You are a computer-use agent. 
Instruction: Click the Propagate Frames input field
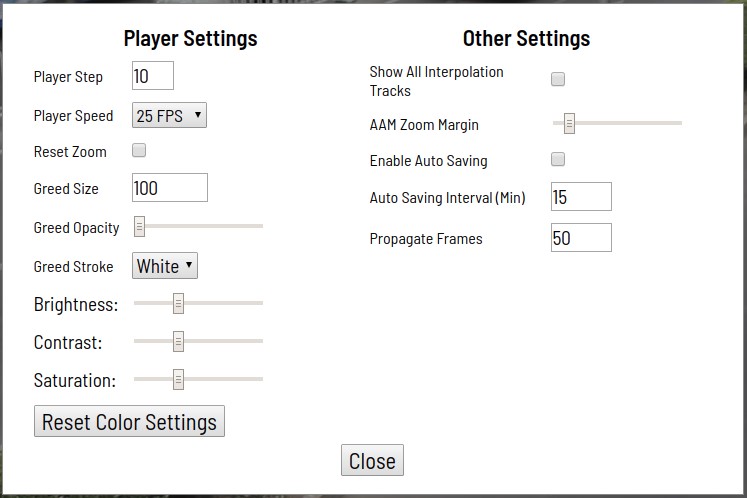click(x=581, y=237)
